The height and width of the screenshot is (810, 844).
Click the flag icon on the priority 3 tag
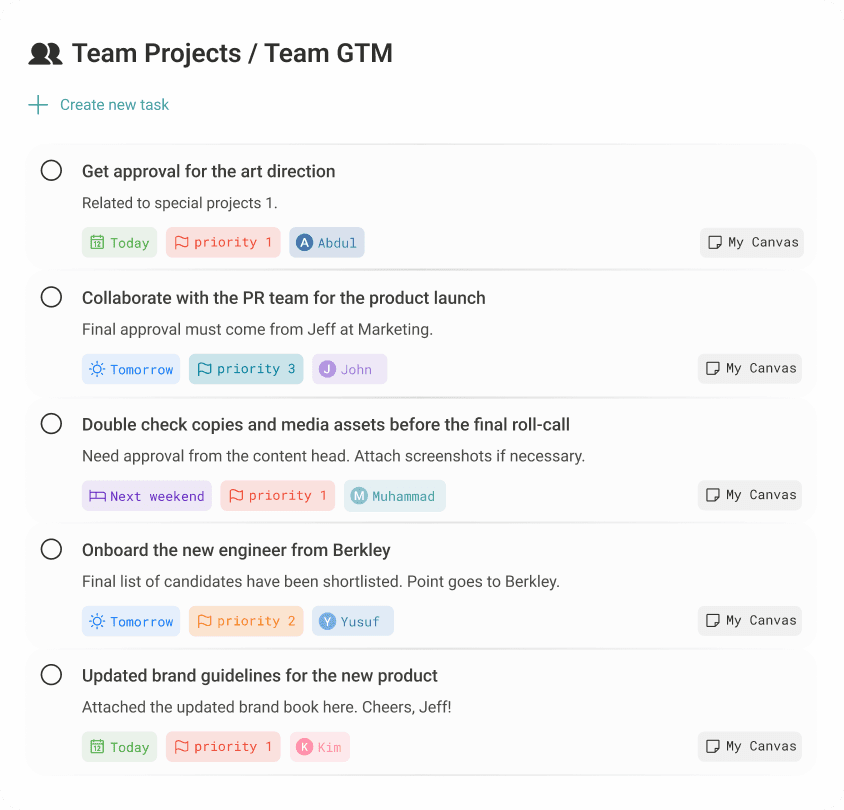(x=204, y=369)
